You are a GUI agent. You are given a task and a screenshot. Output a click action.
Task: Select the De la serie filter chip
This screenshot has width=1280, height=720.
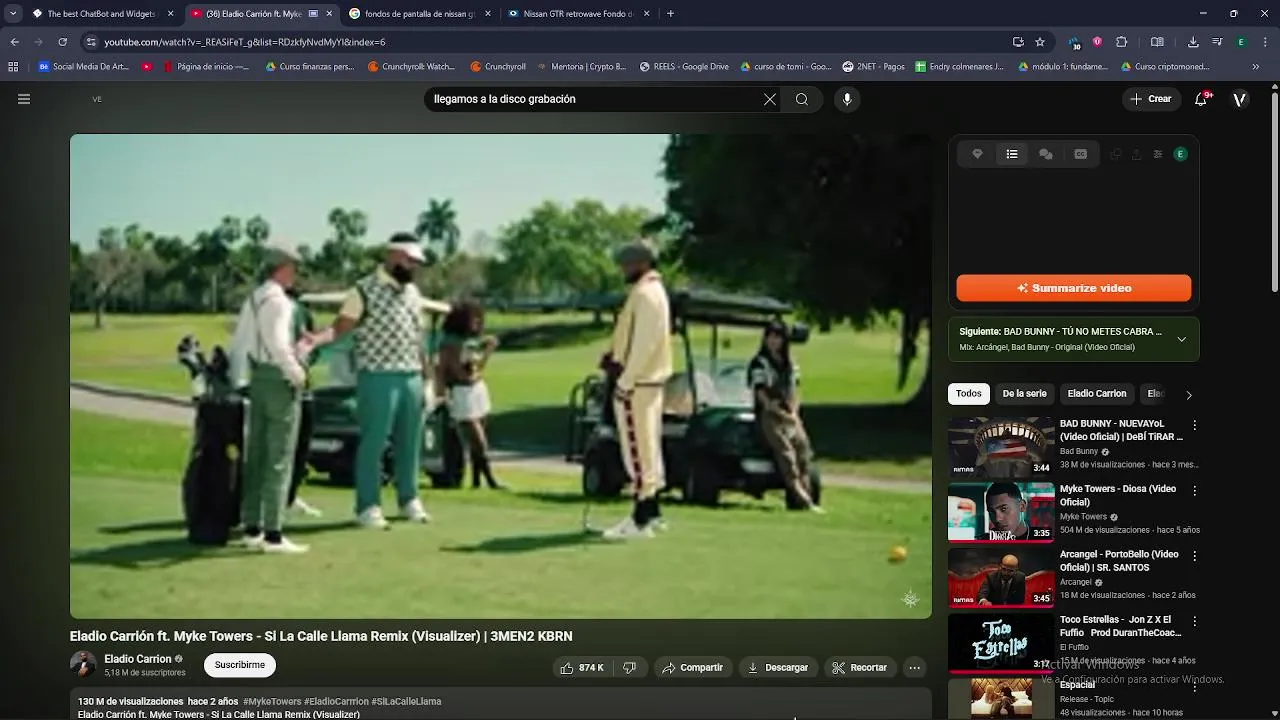coord(1024,394)
